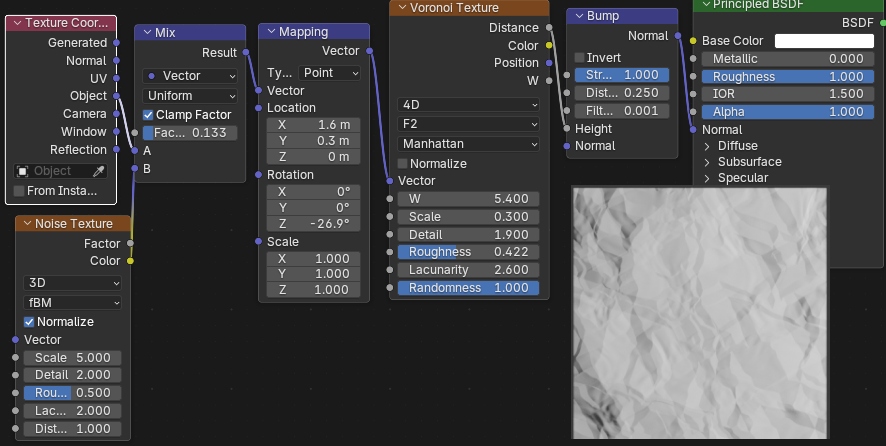
Task: Click the crumpled paper render preview
Action: click(699, 312)
